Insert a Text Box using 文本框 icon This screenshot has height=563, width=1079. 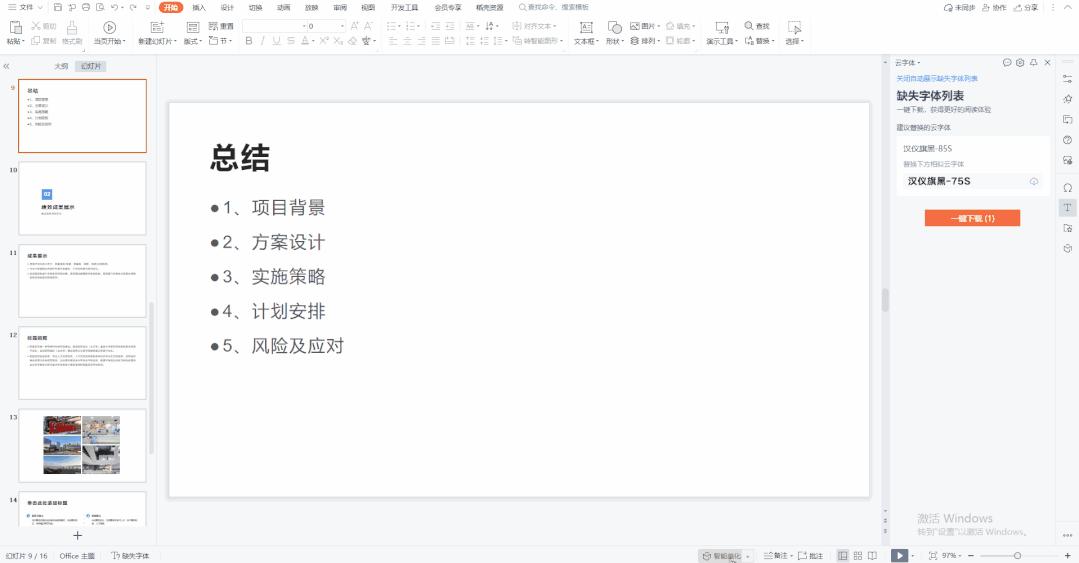(x=586, y=28)
